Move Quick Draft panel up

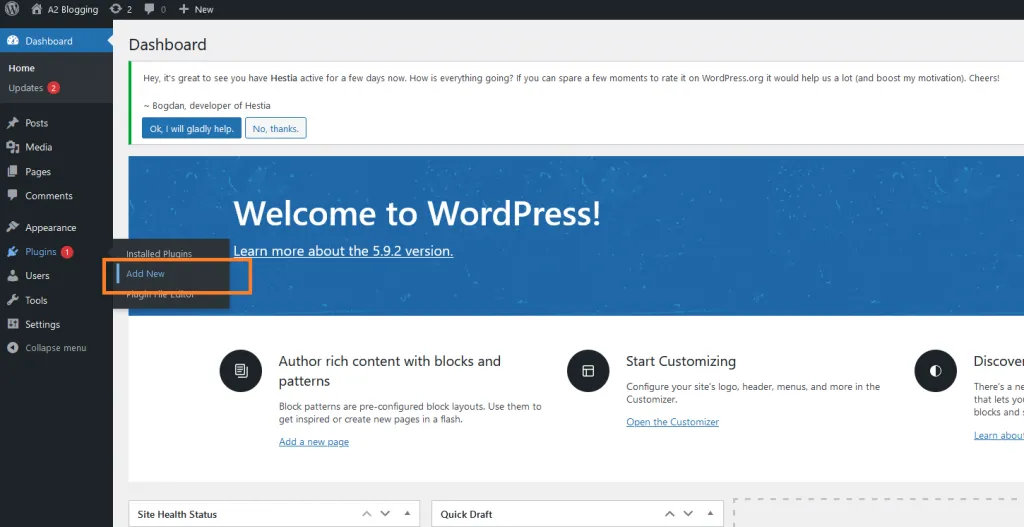click(669, 514)
